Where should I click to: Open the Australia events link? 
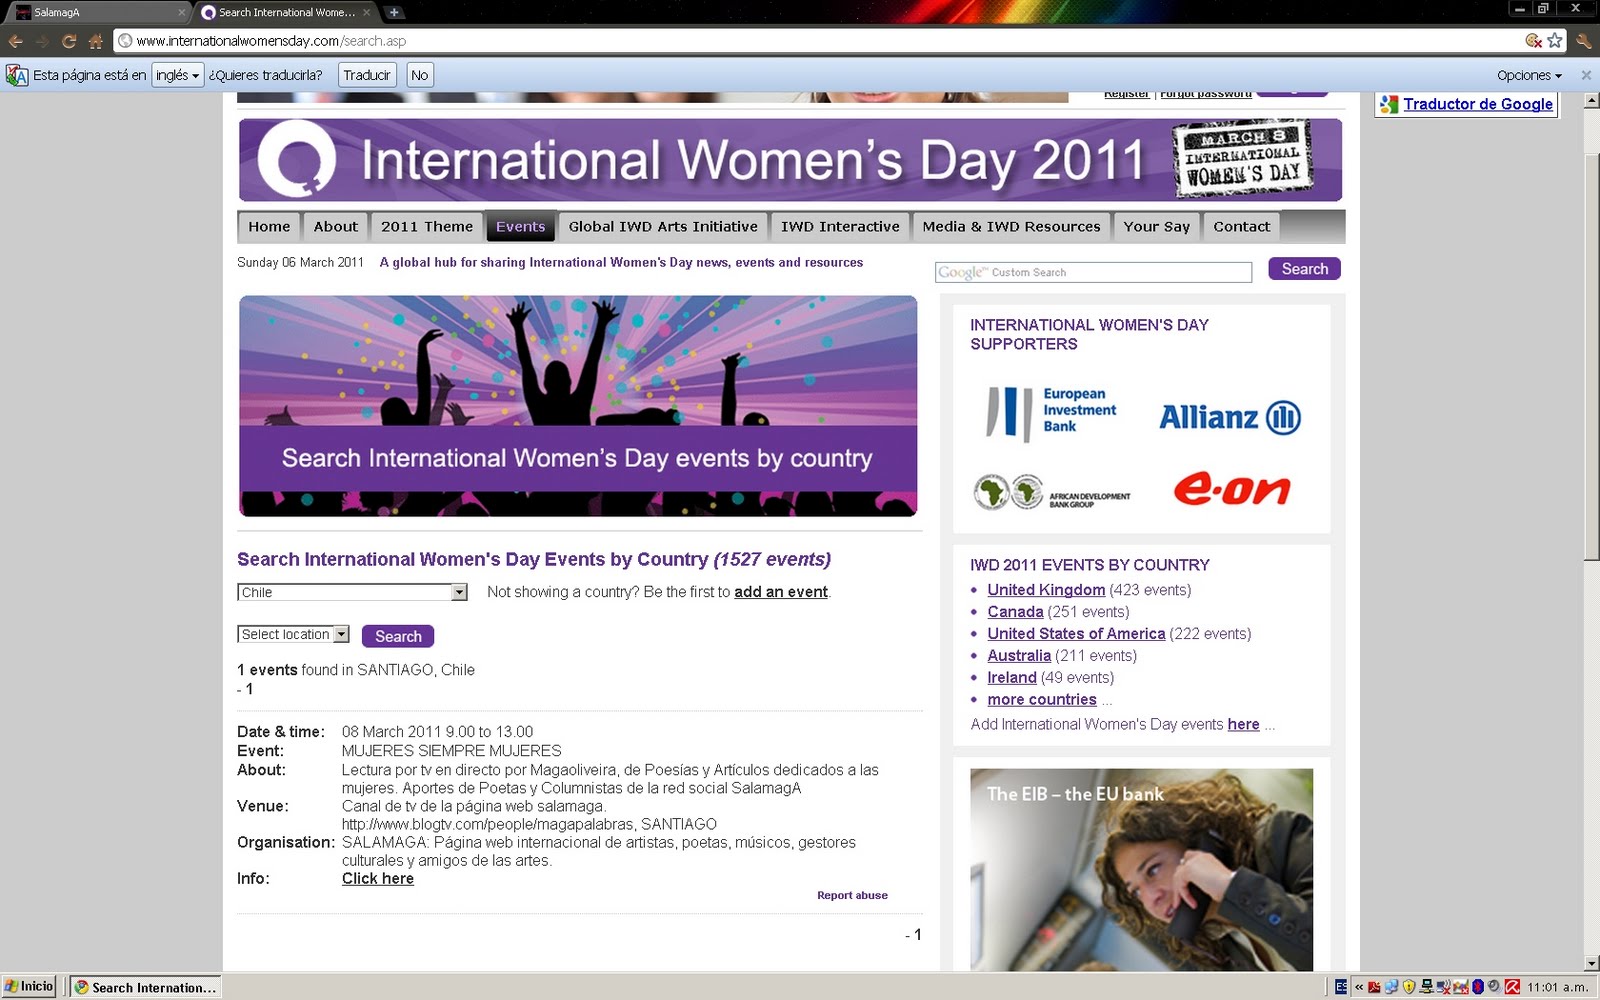(1019, 656)
